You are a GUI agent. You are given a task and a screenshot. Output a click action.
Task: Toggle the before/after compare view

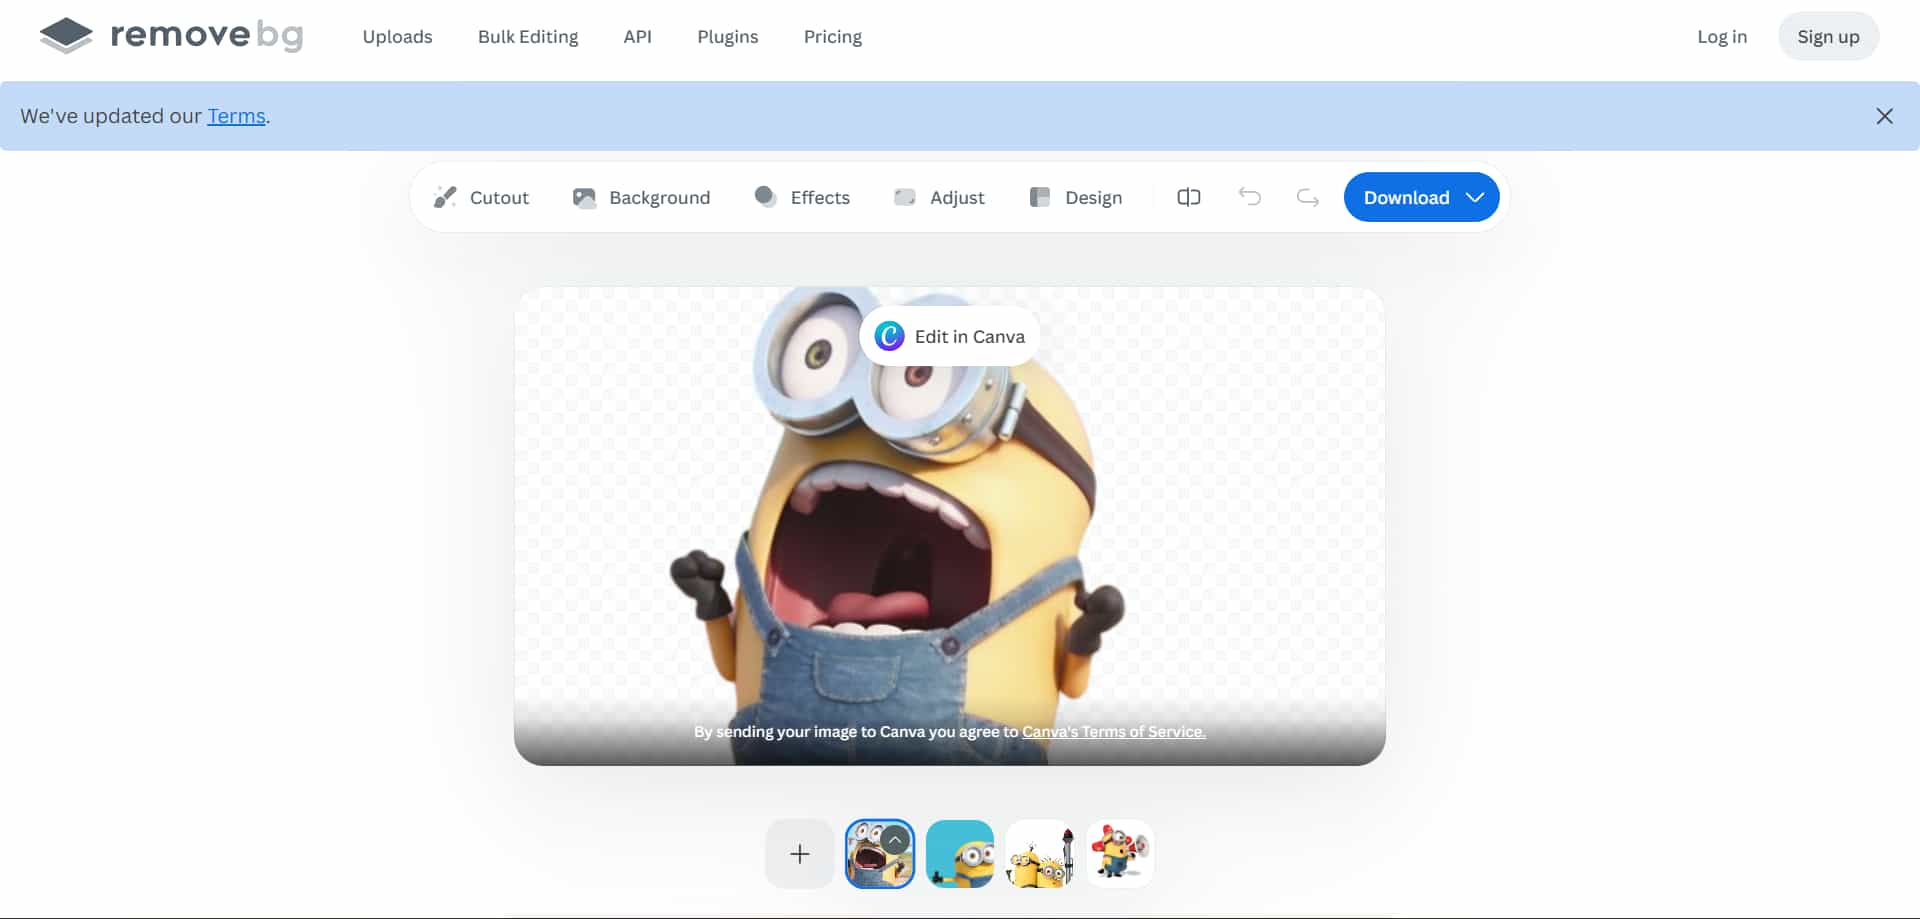tap(1189, 197)
